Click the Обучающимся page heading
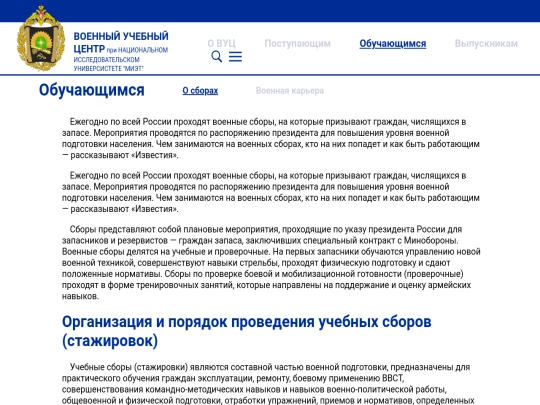The image size is (540, 405). click(x=92, y=90)
